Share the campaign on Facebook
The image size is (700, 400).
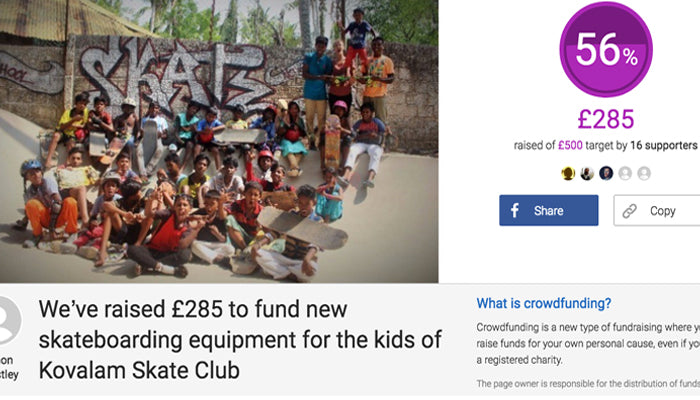[x=549, y=210]
